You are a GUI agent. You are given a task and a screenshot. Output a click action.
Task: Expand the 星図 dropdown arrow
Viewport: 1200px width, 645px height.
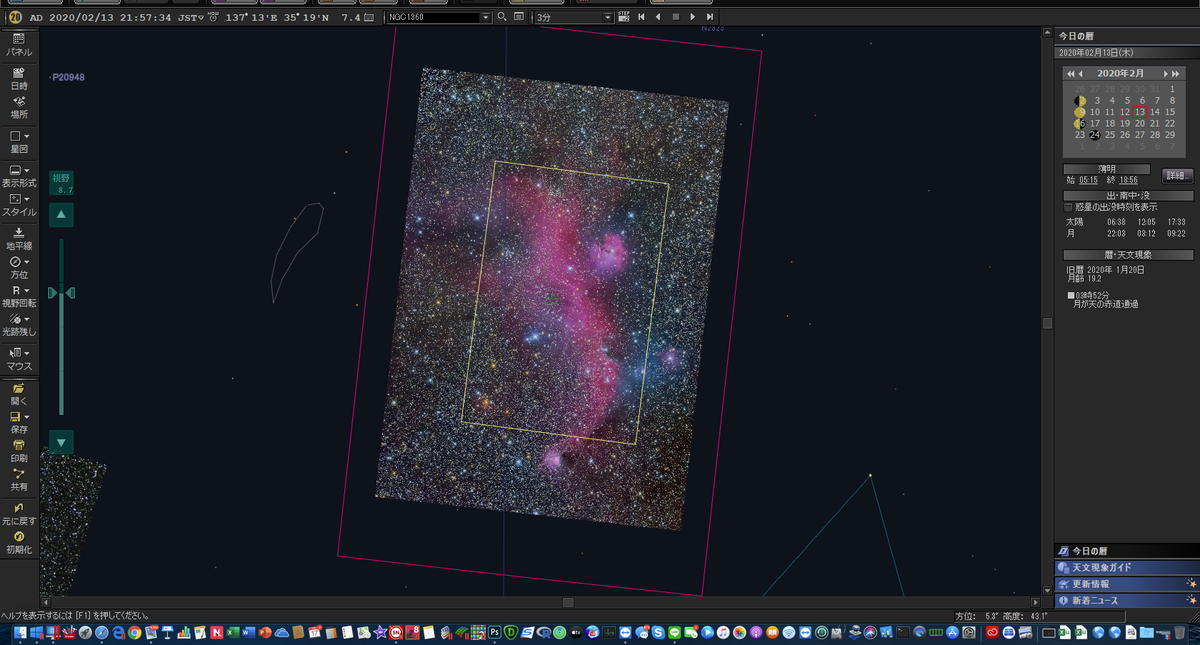pyautogui.click(x=27, y=136)
